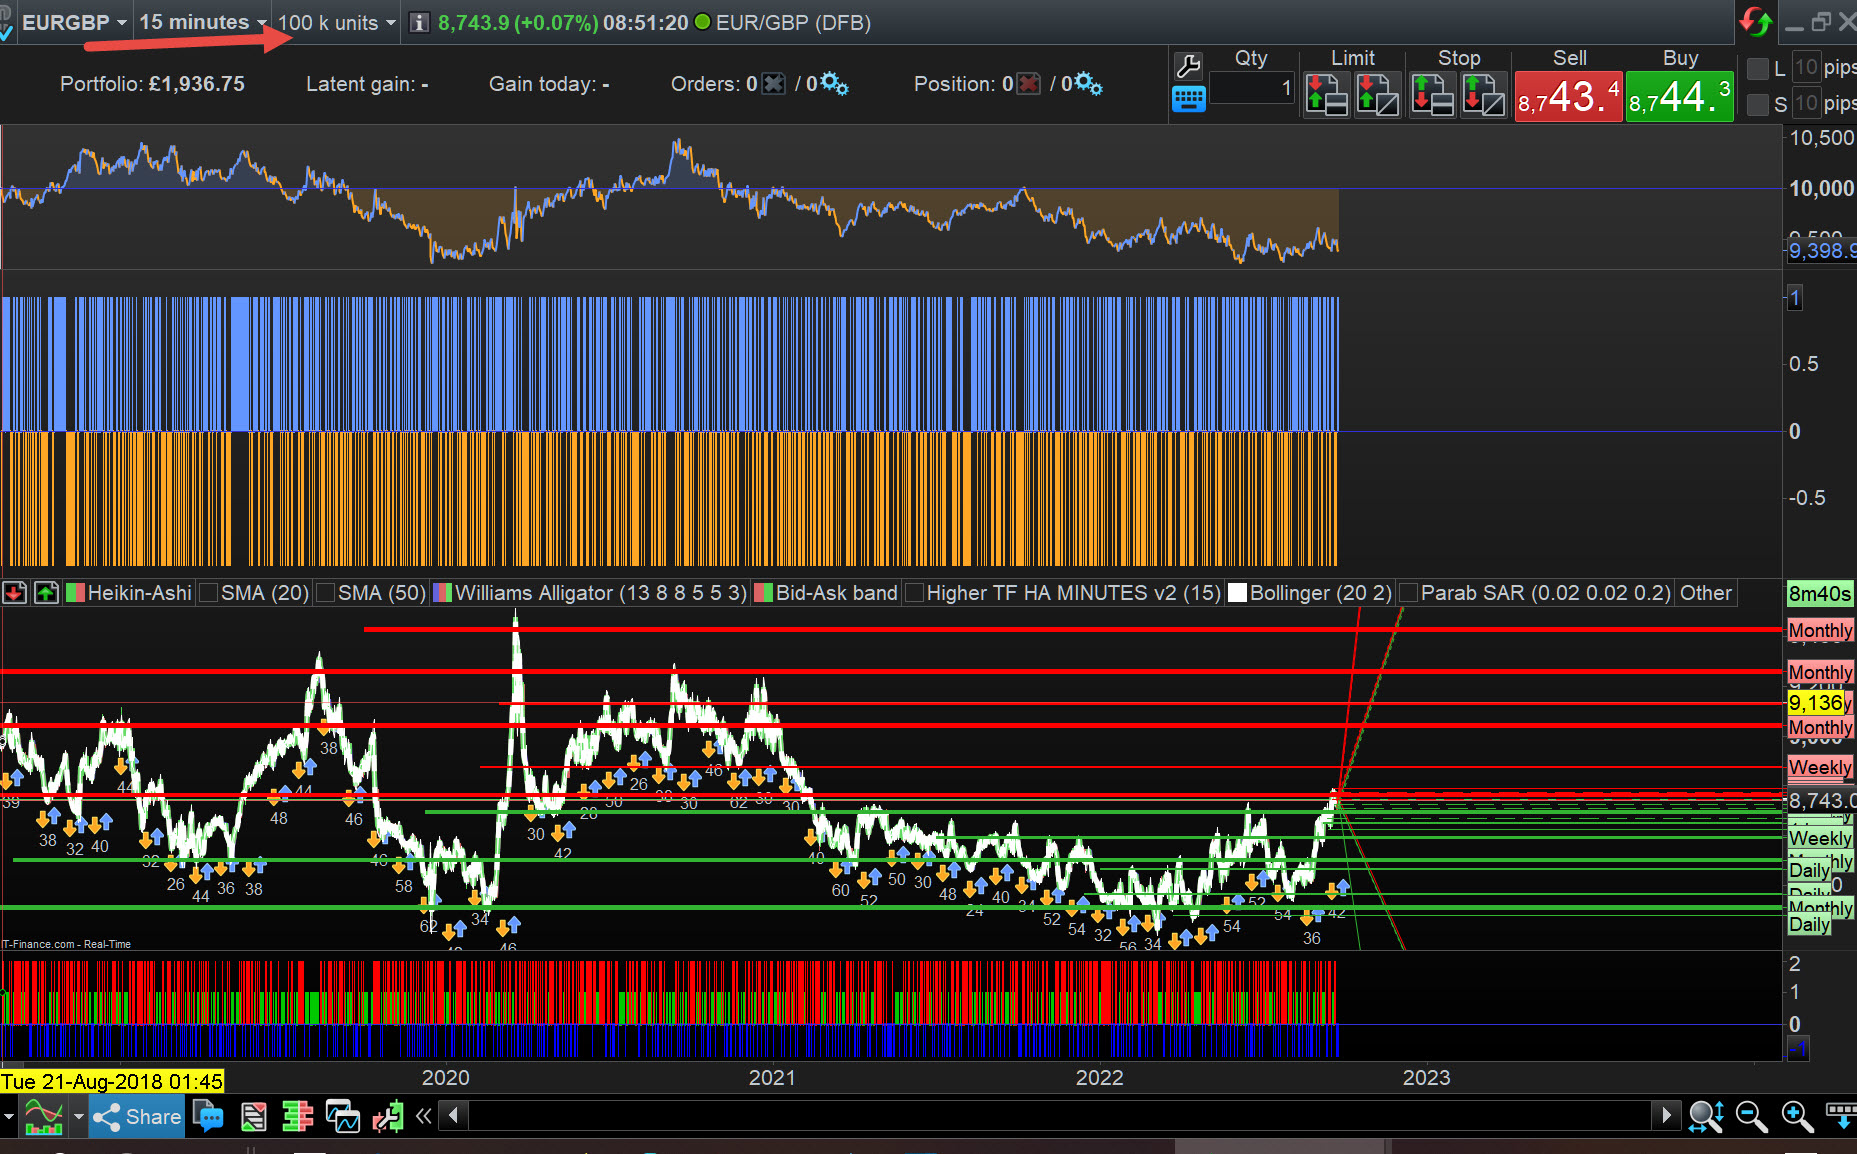Viewport: 1857px width, 1154px height.
Task: Toggle the SMA (20) indicator checkbox
Action: click(x=209, y=593)
